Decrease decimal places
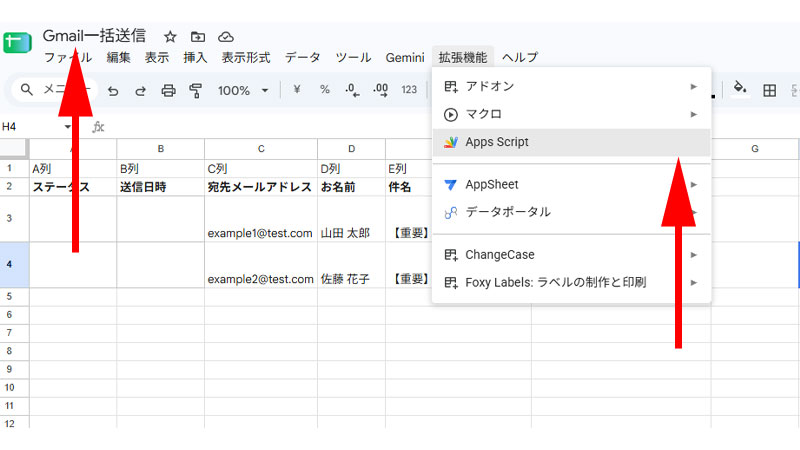The width and height of the screenshot is (800, 450). tap(352, 90)
